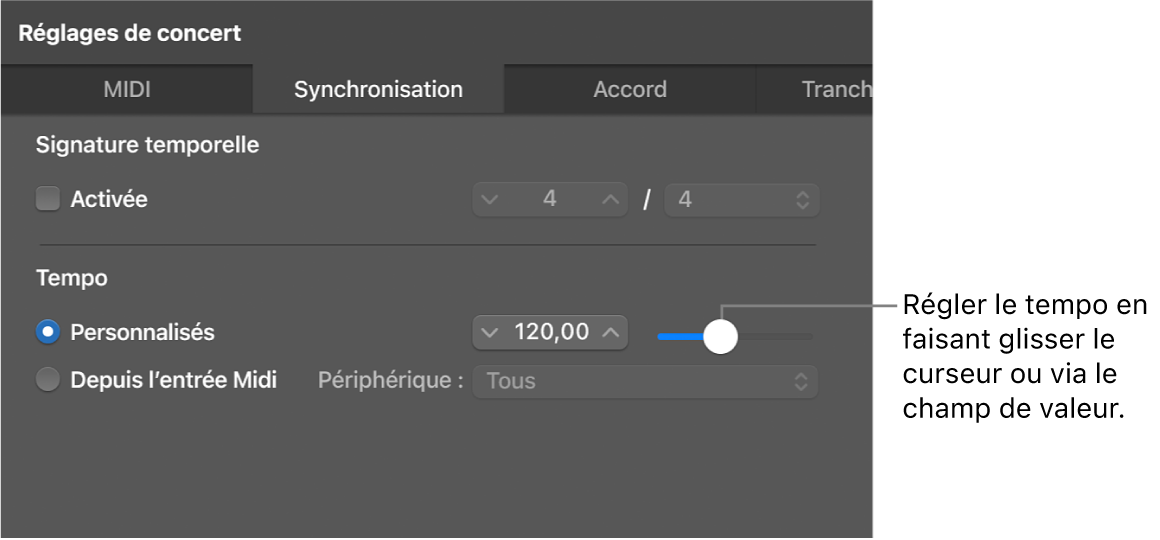1160x540 pixels.
Task: Switch to the MIDI tab
Action: tap(127, 90)
